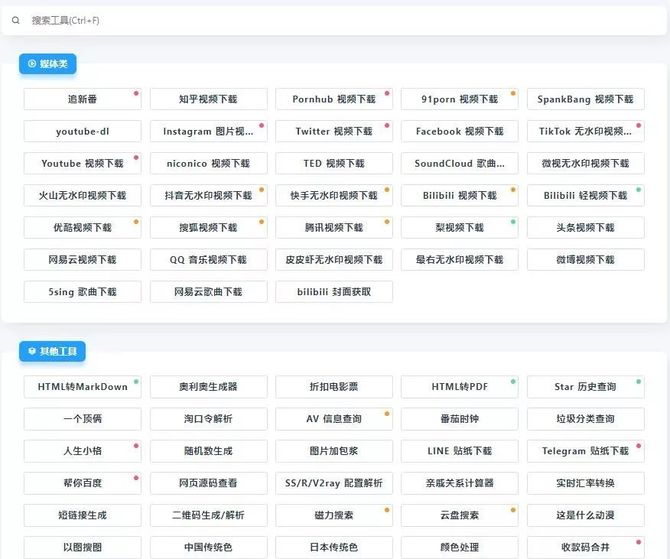Open 番茄时钟 tool
Image resolution: width=670 pixels, height=559 pixels.
(x=459, y=419)
